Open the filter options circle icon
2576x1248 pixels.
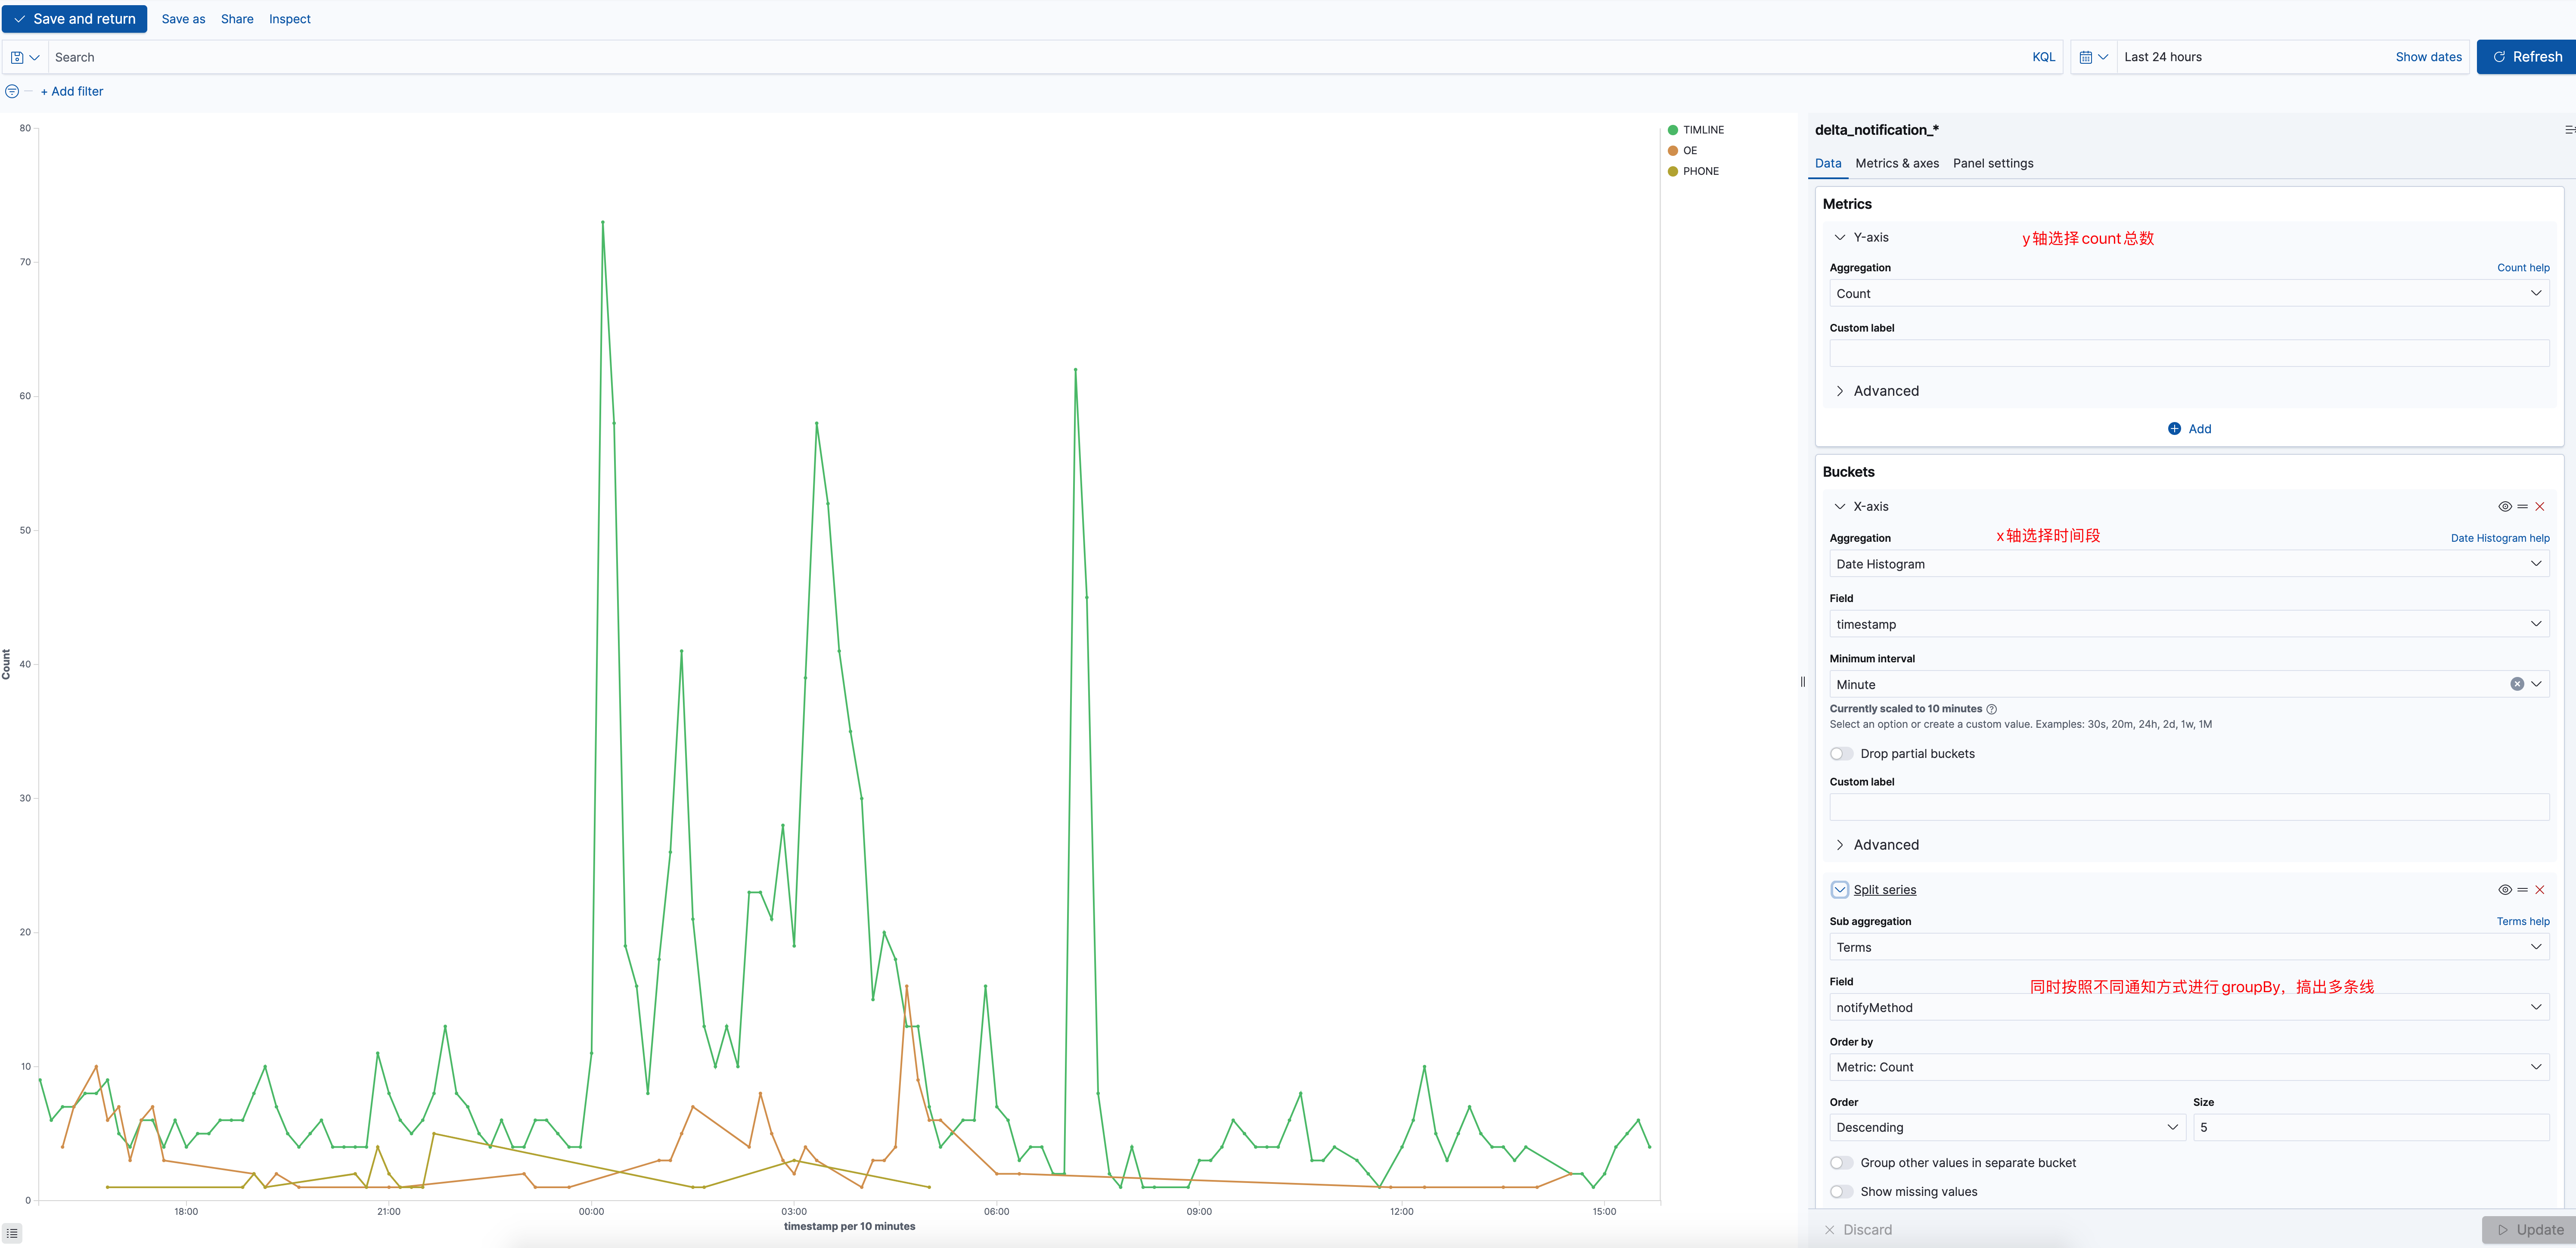tap(12, 91)
